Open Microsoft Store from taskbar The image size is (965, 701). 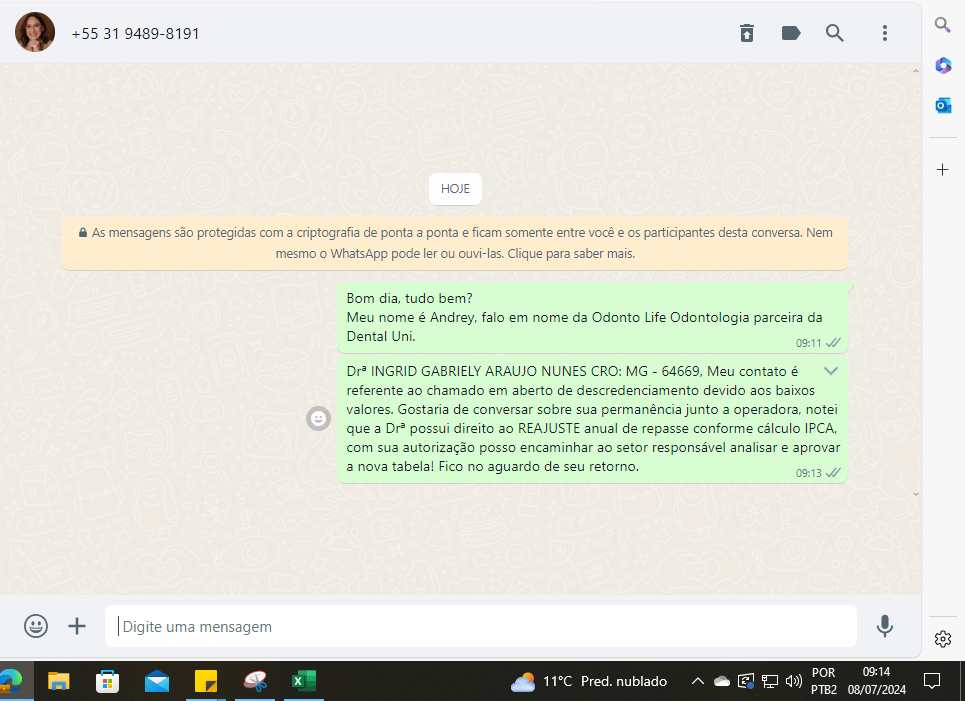pyautogui.click(x=107, y=681)
